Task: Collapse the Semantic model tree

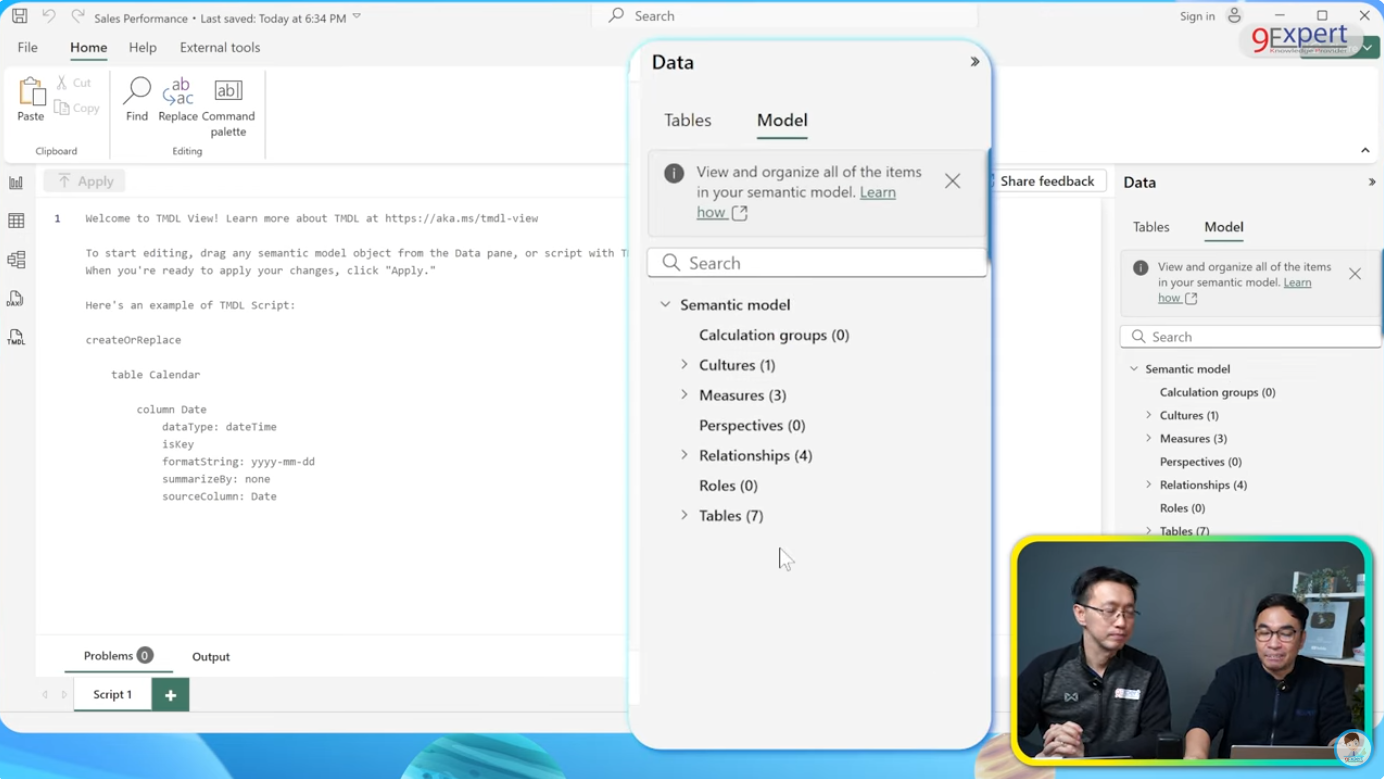Action: 666,304
